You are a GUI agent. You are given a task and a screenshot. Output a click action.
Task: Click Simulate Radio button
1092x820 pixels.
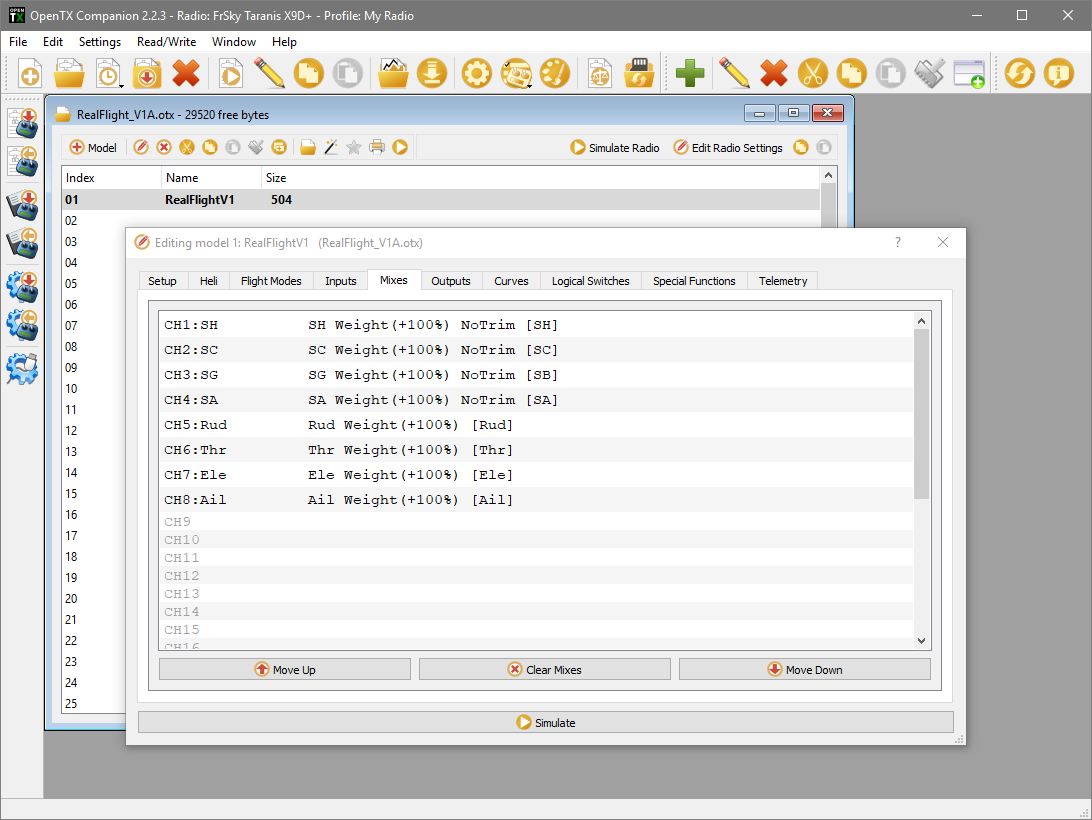click(x=615, y=148)
